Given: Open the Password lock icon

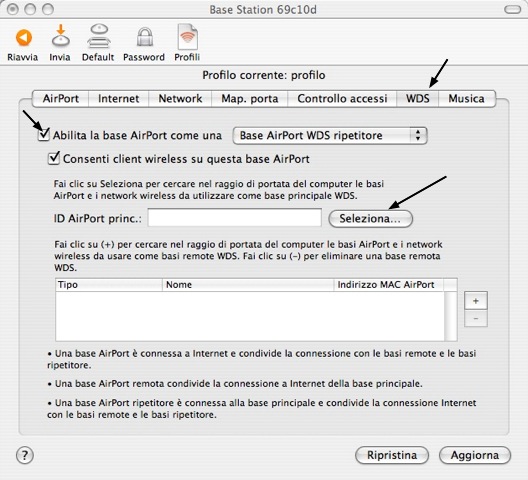Looking at the screenshot, I should click(145, 36).
